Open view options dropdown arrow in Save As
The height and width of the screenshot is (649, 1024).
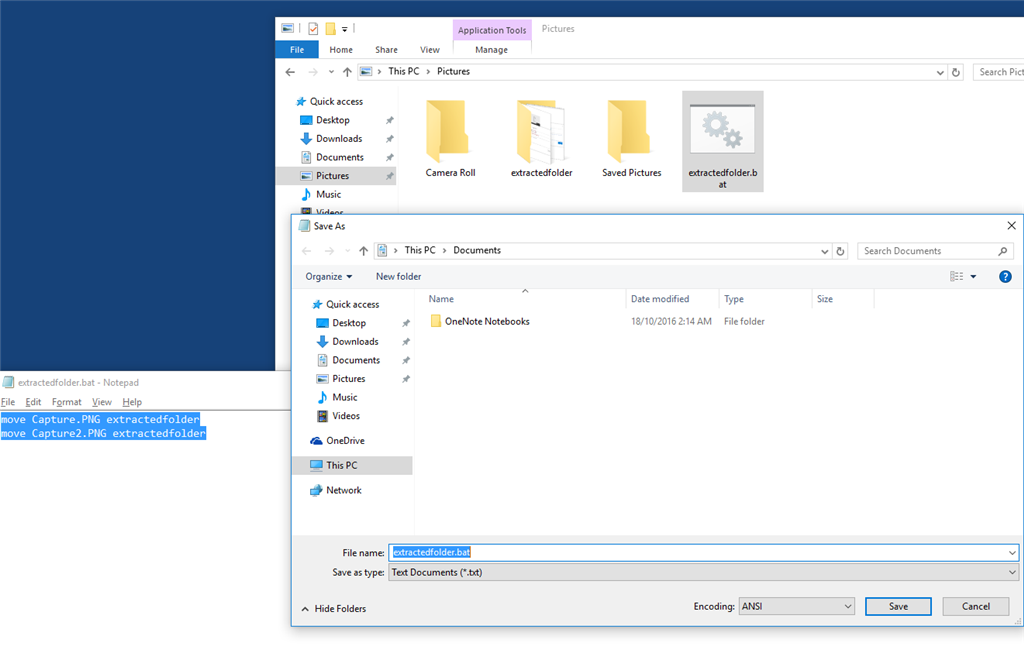pos(973,276)
